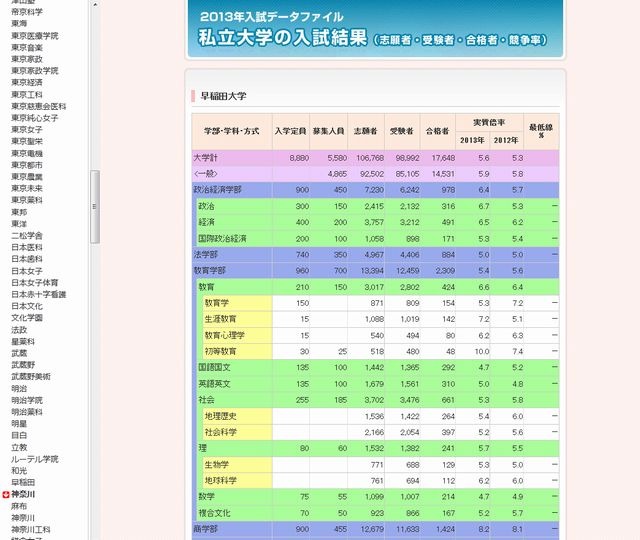This screenshot has height=540, width=640.
Task: Open 日本赤十字看護 university link
Action: pyautogui.click(x=39, y=294)
